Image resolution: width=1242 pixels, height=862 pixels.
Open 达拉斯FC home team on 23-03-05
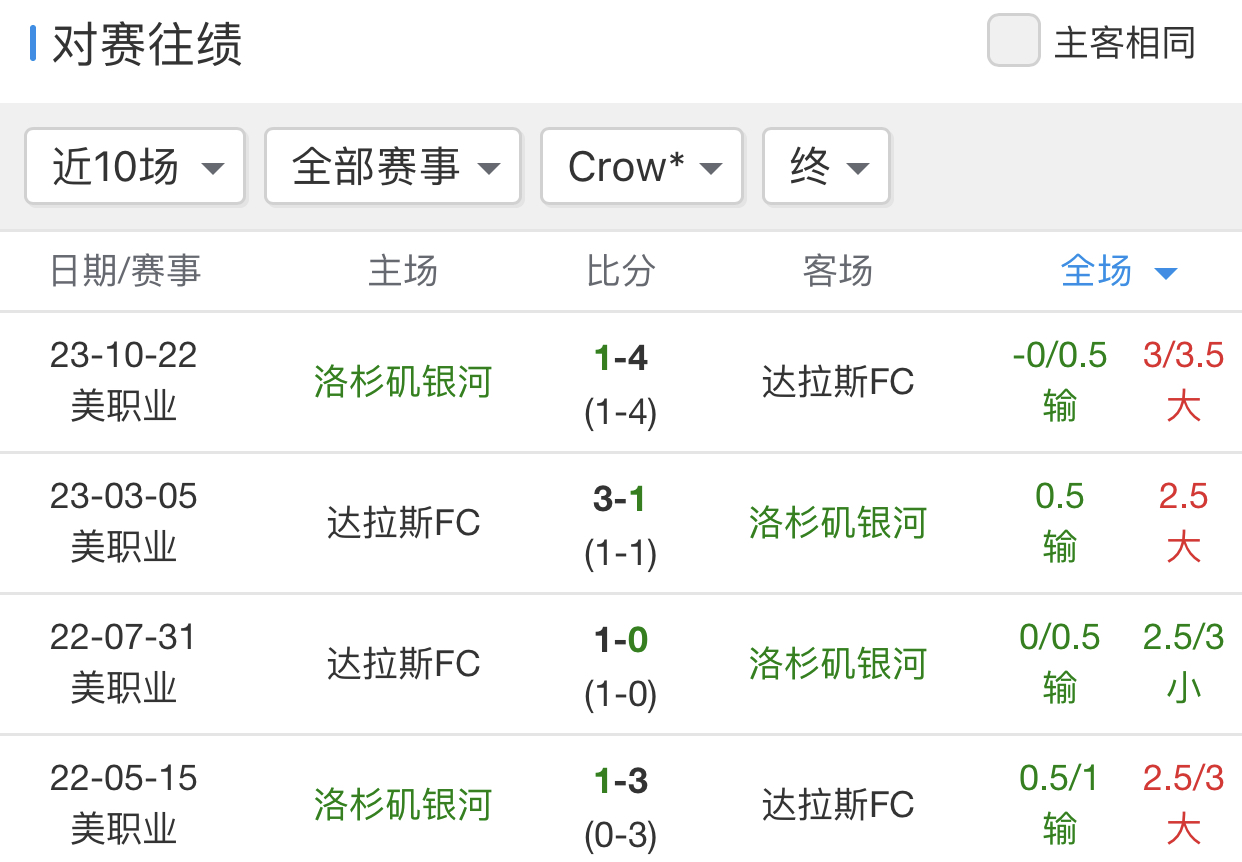tap(403, 523)
